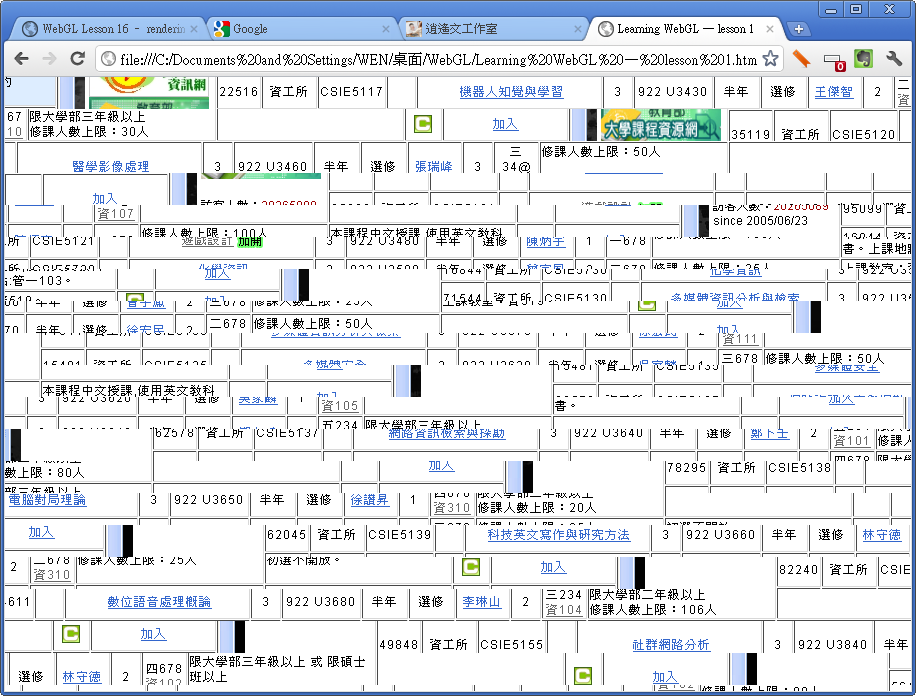Open a new tab with the plus button
The height and width of the screenshot is (696, 916).
pyautogui.click(x=798, y=29)
